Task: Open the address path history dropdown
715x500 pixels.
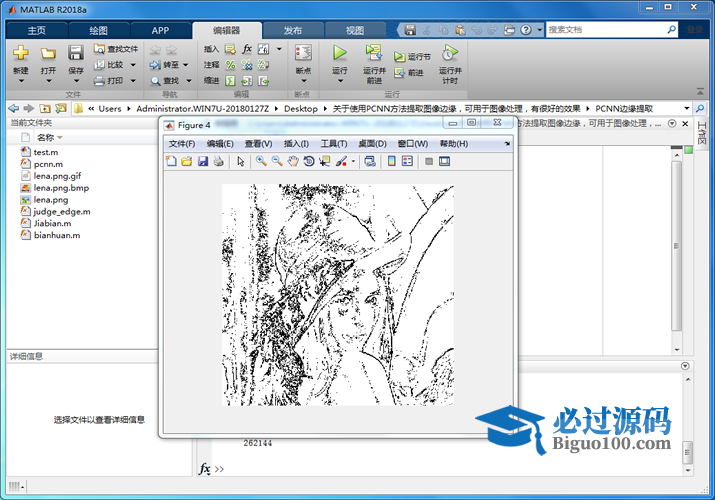Action: click(687, 108)
